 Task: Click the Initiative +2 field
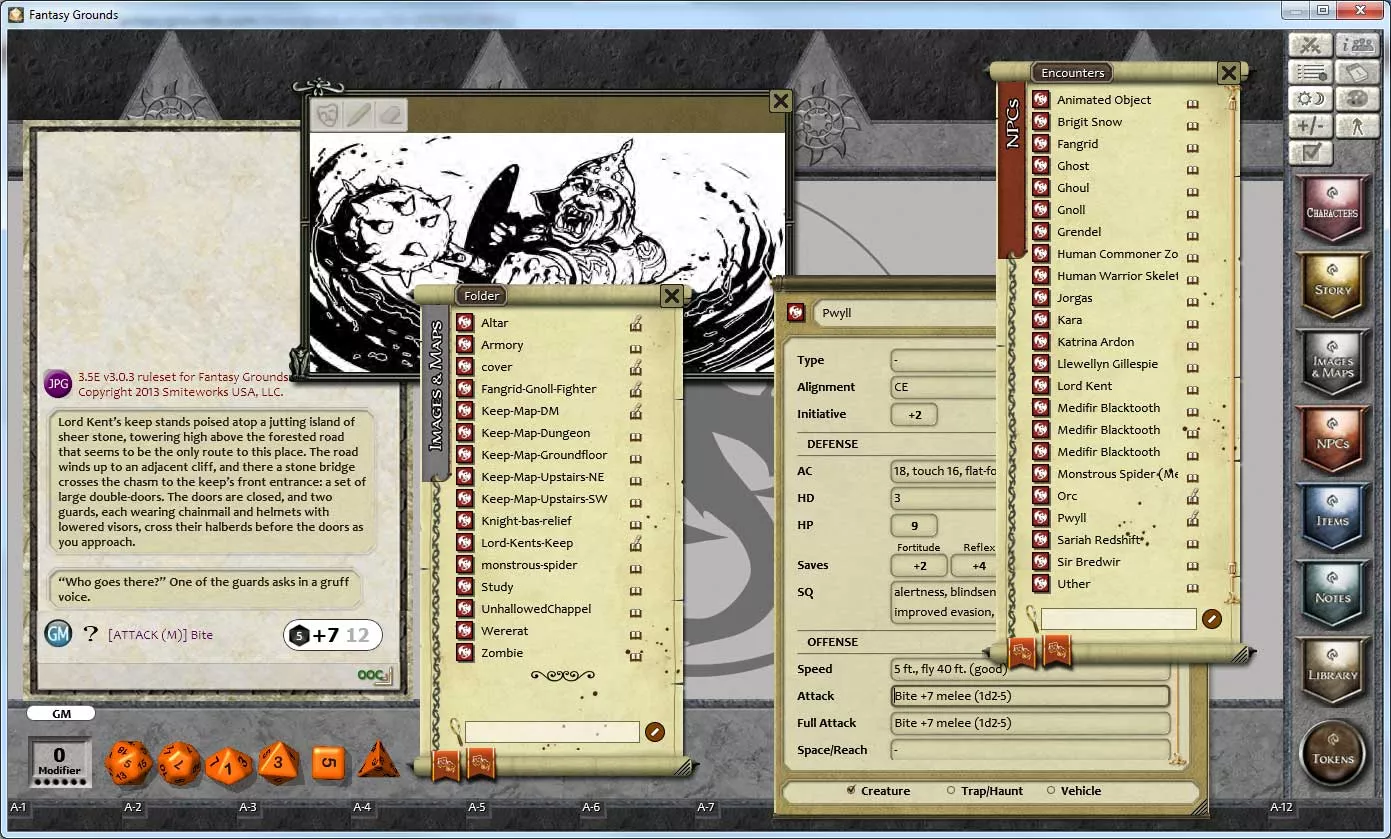click(915, 414)
